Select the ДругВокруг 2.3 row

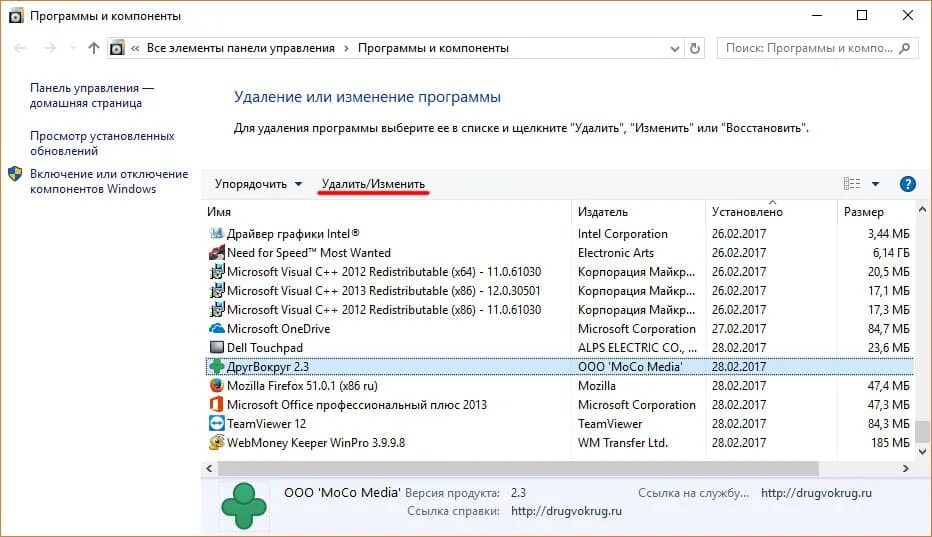pos(559,367)
